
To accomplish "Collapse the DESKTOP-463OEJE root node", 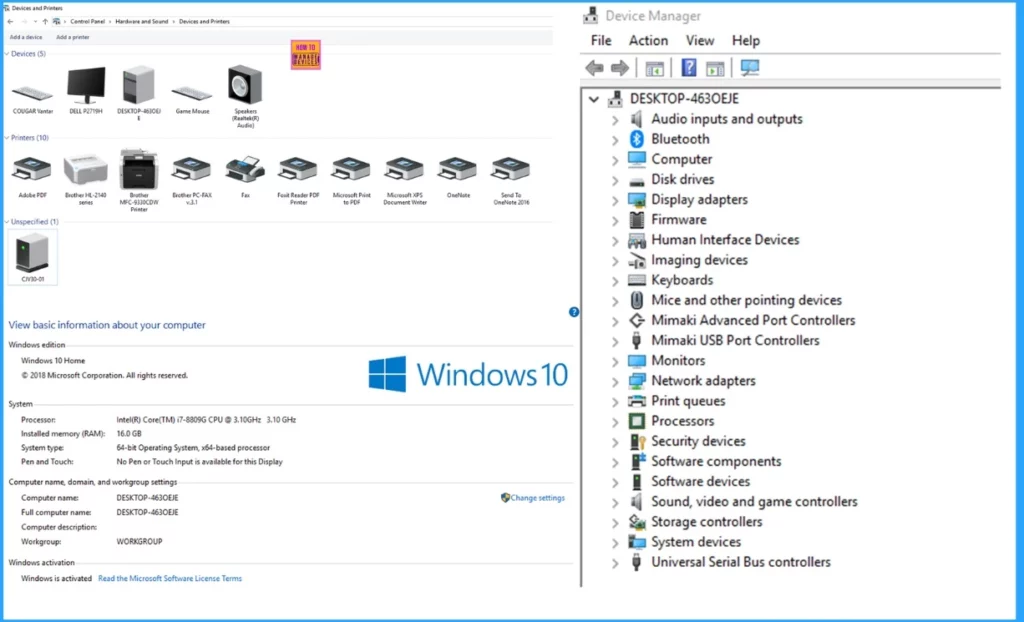I will [593, 99].
